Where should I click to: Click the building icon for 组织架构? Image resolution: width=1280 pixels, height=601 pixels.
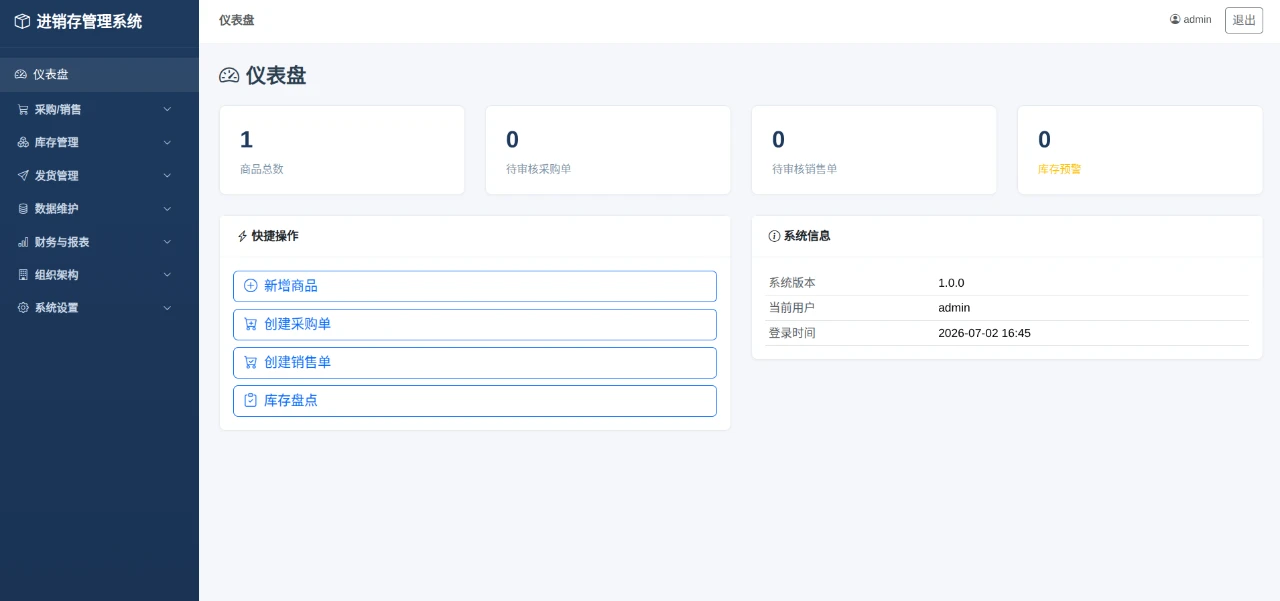(23, 274)
